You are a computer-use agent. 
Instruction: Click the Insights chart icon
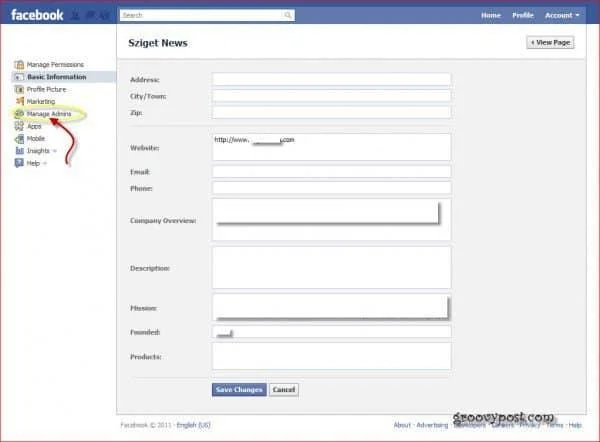19,151
